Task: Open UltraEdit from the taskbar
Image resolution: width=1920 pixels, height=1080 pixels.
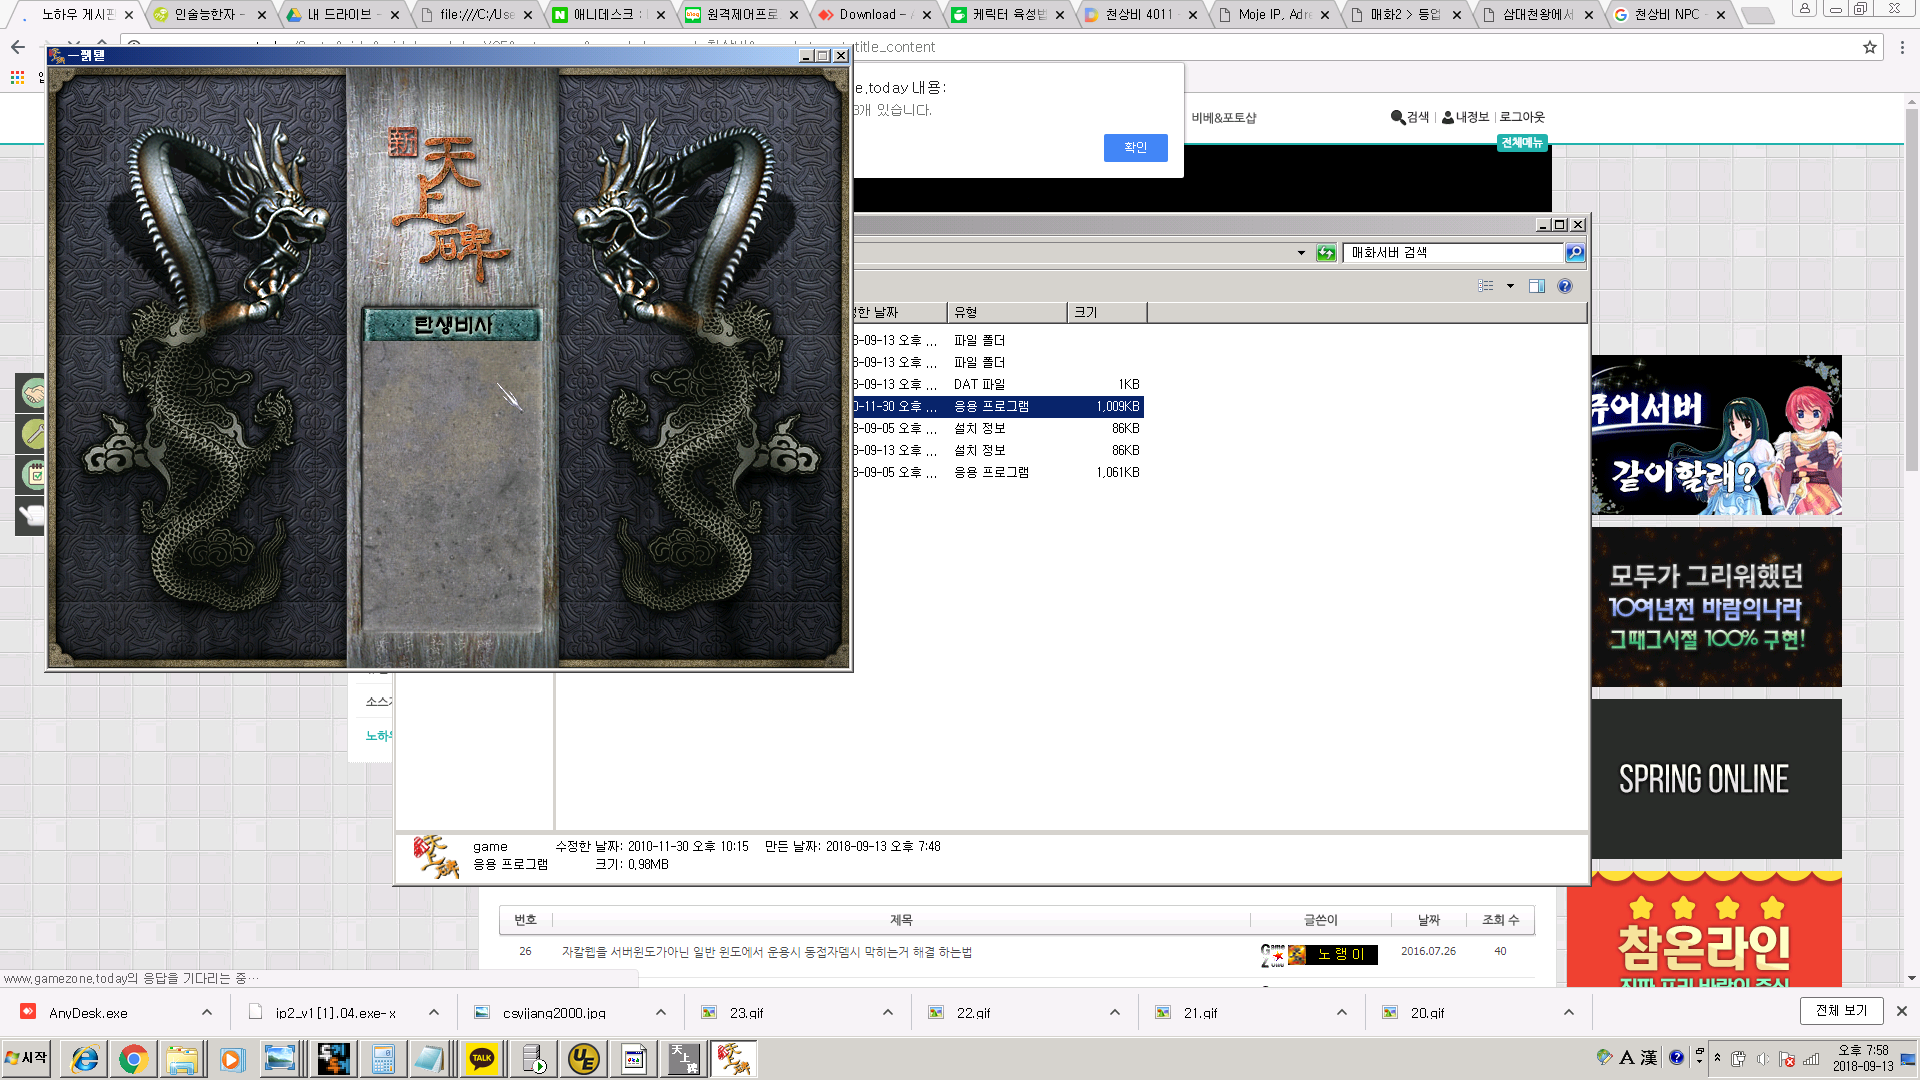Action: point(584,1059)
